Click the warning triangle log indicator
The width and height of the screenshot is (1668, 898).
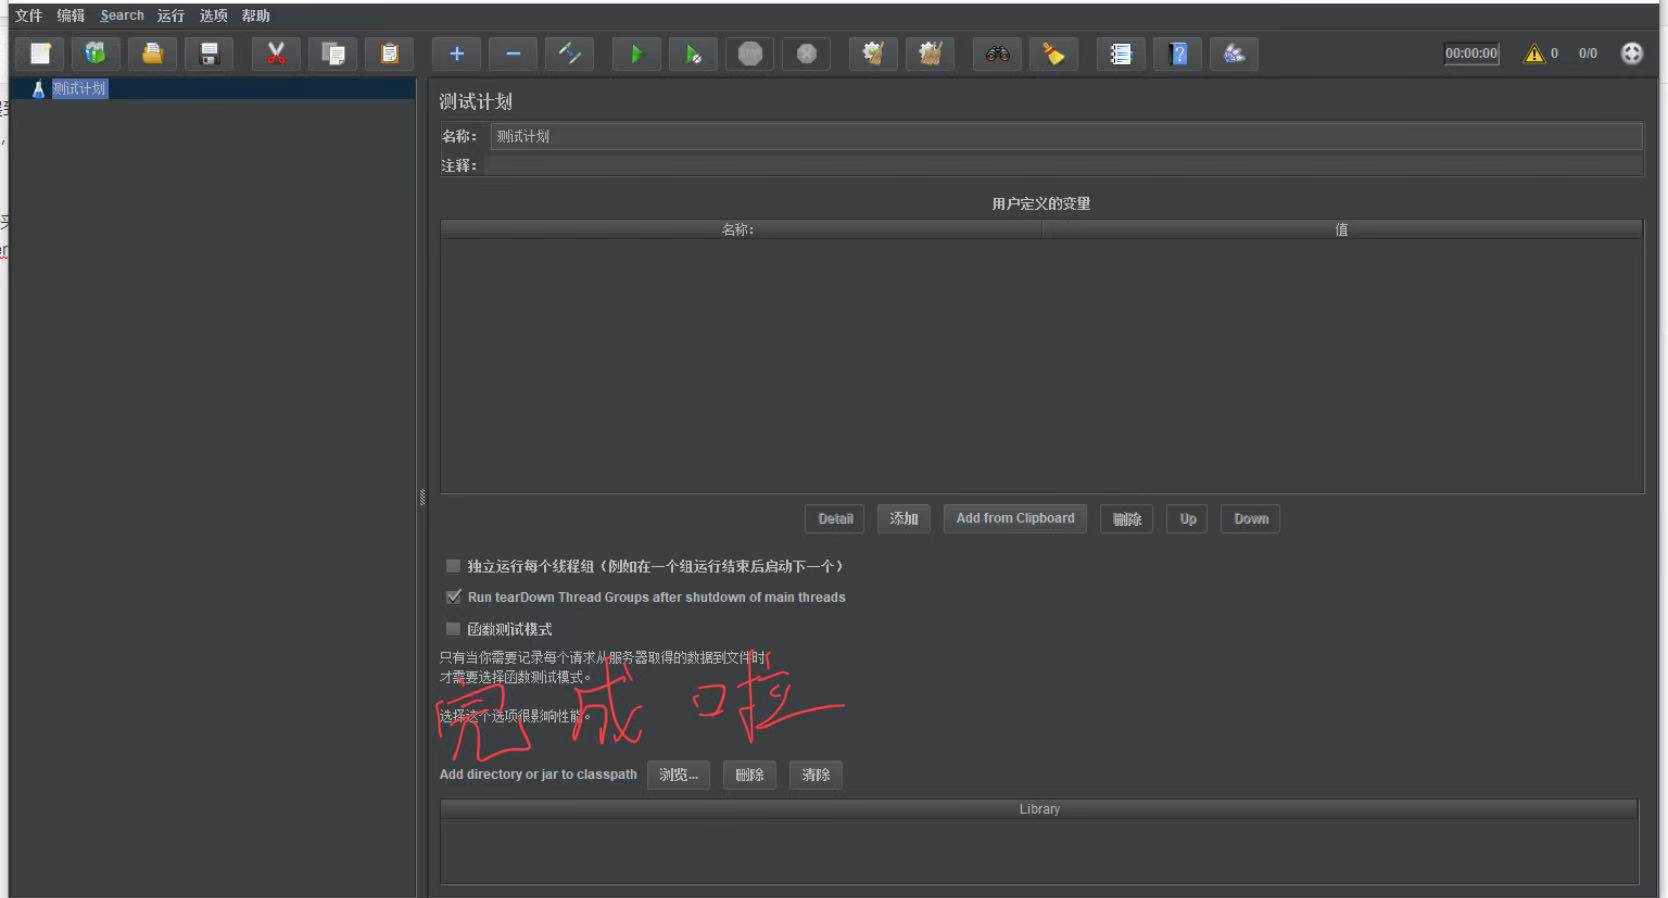1534,54
